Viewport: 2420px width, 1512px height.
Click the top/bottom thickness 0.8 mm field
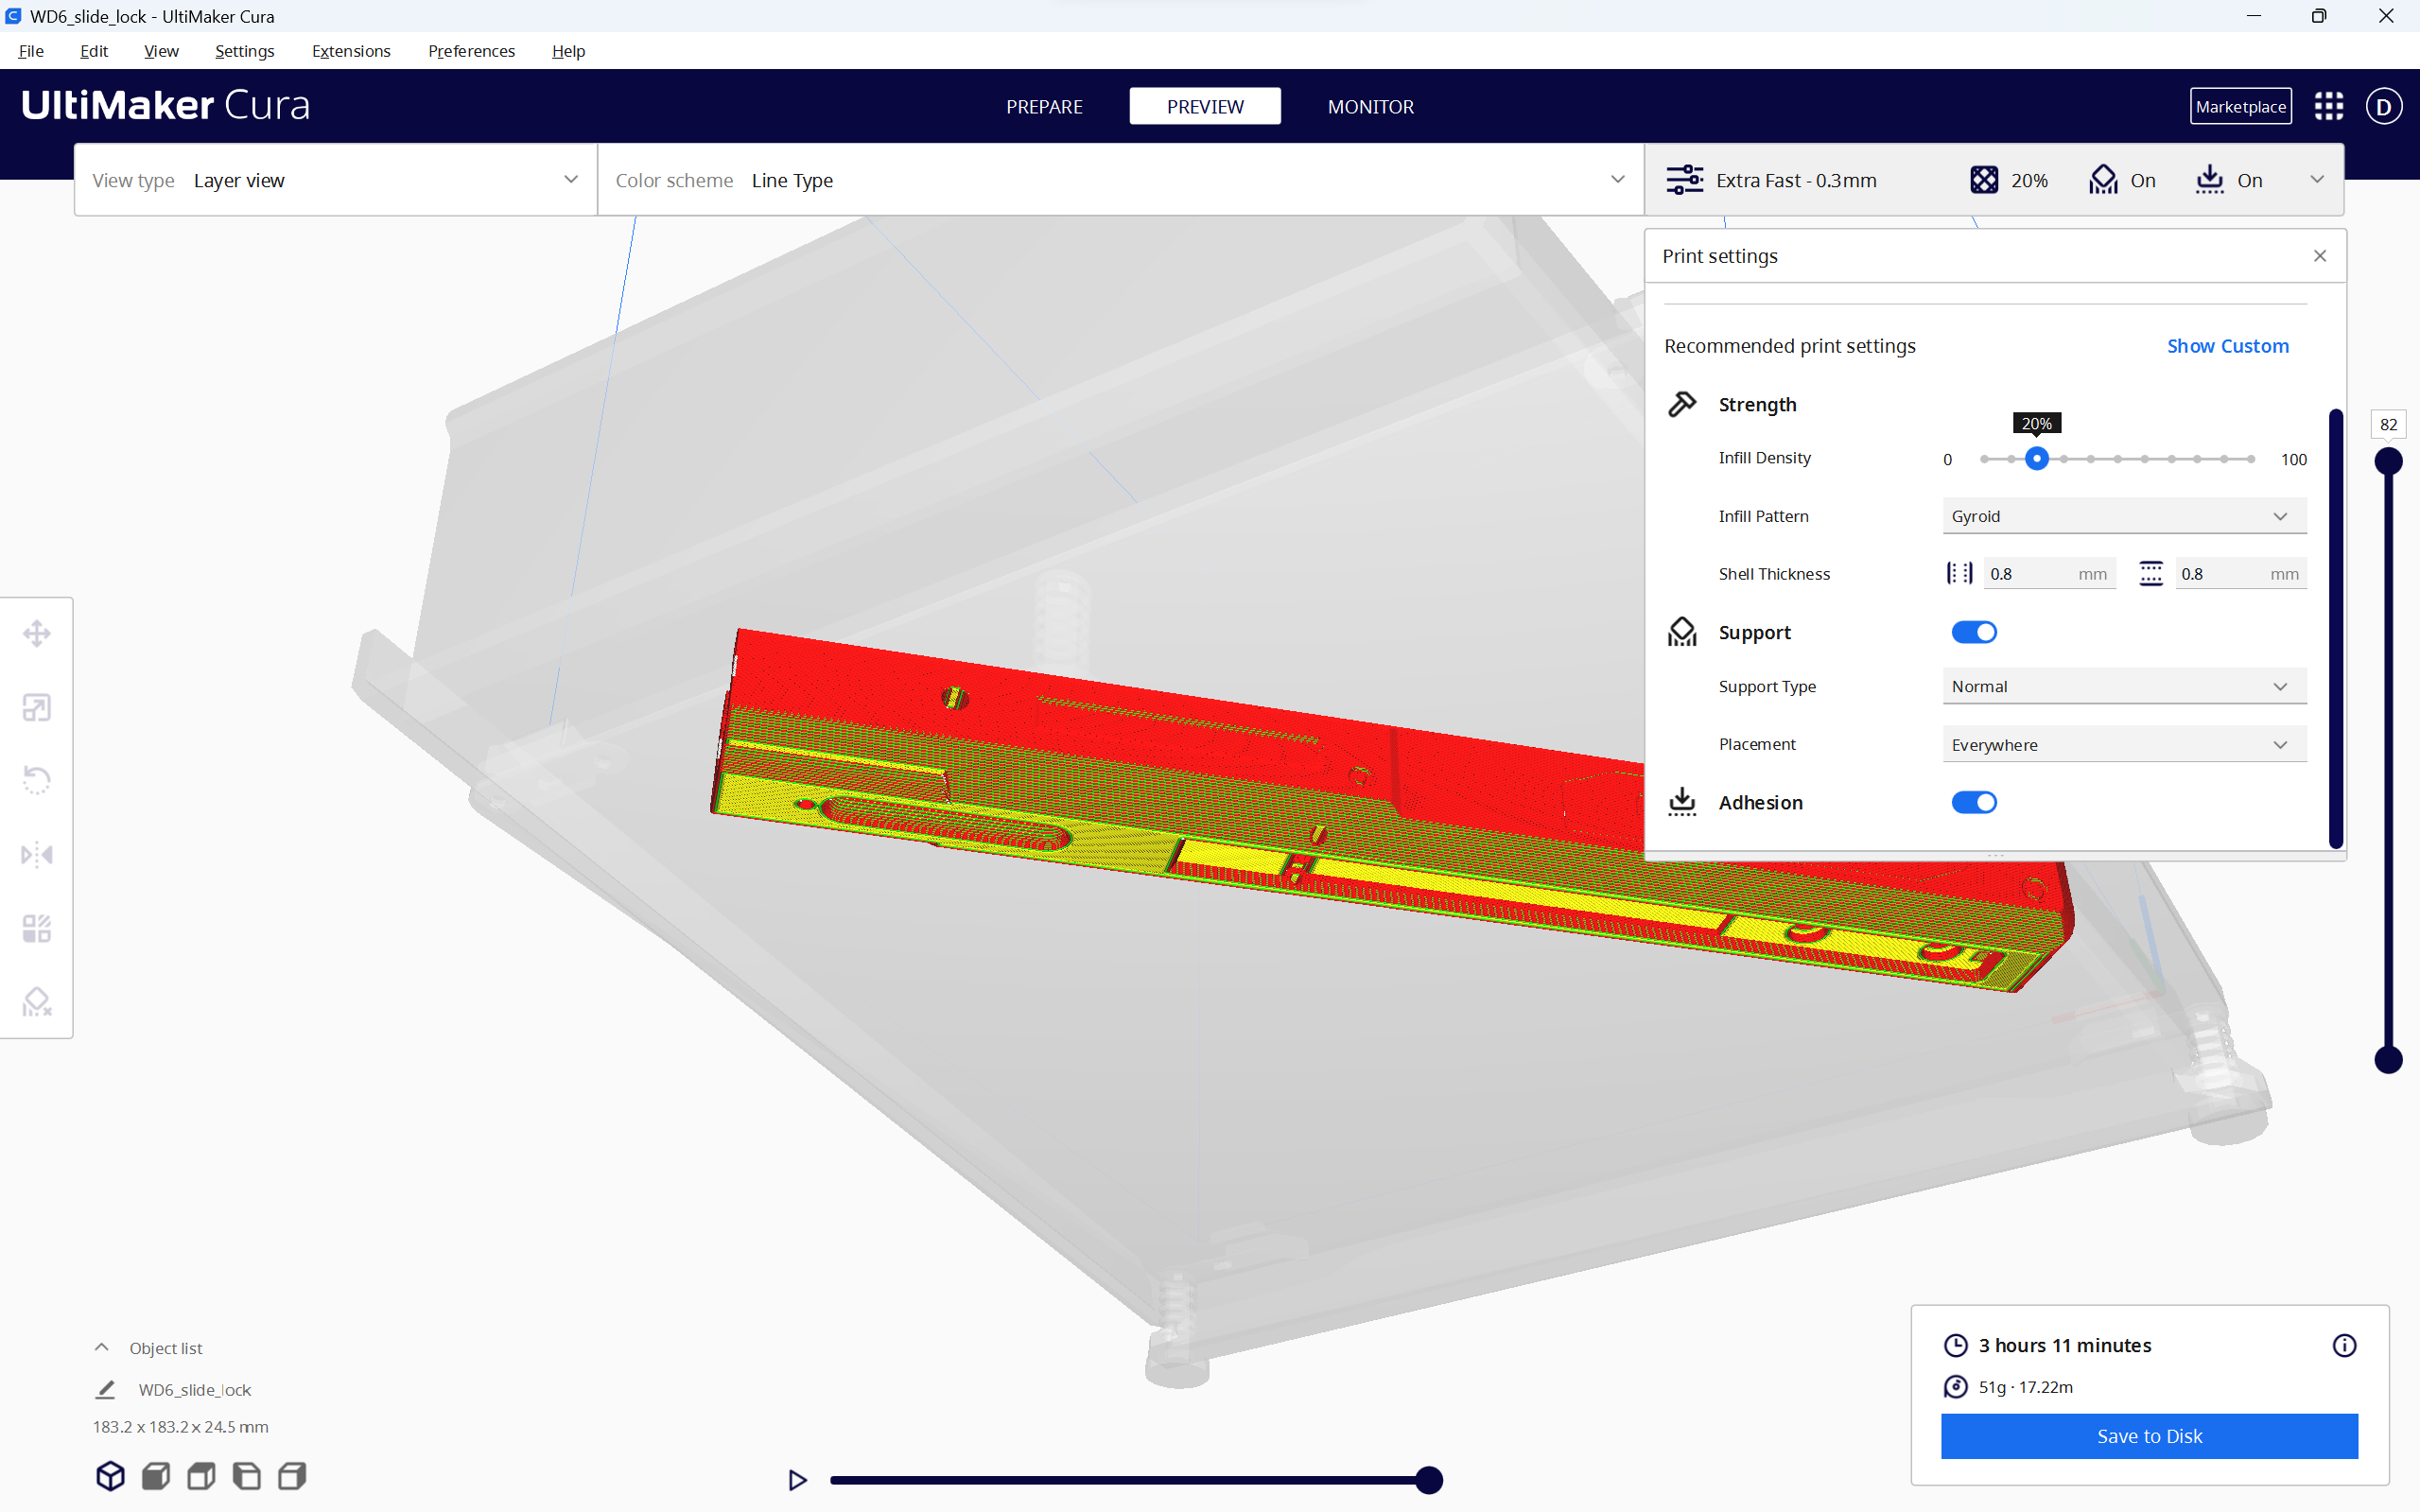click(2241, 574)
